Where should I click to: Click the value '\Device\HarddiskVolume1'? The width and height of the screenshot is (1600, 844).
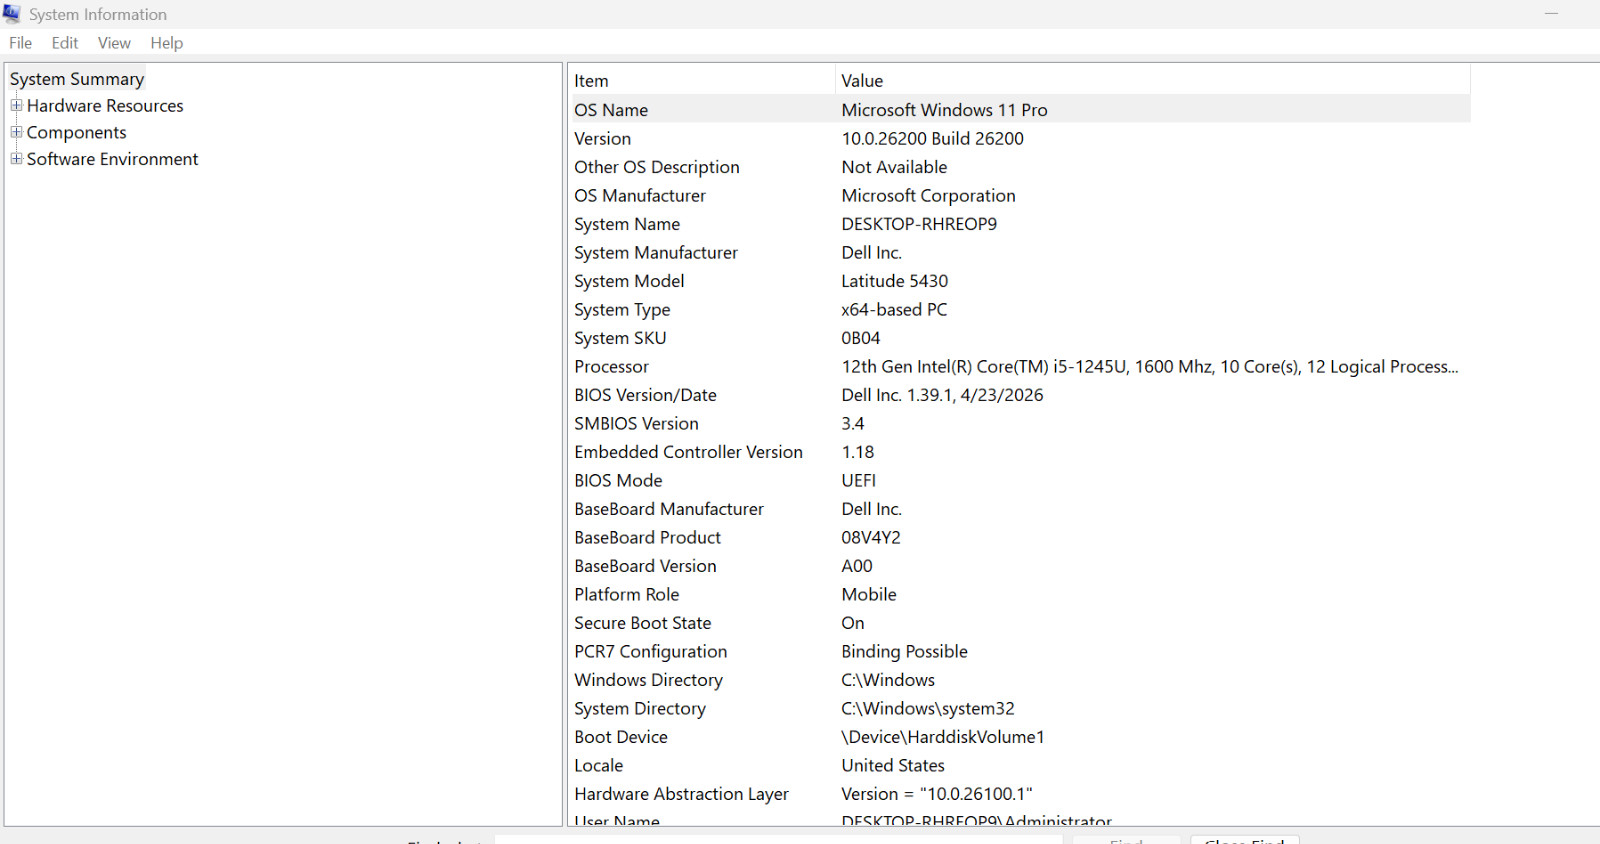pos(942,737)
